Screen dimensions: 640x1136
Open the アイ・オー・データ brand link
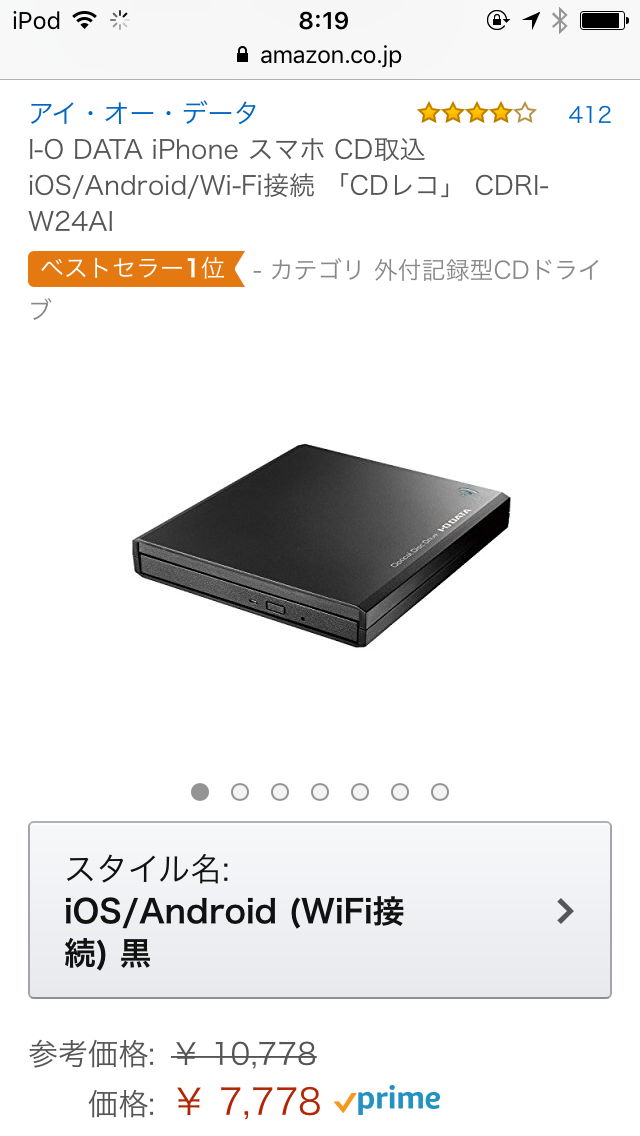144,114
